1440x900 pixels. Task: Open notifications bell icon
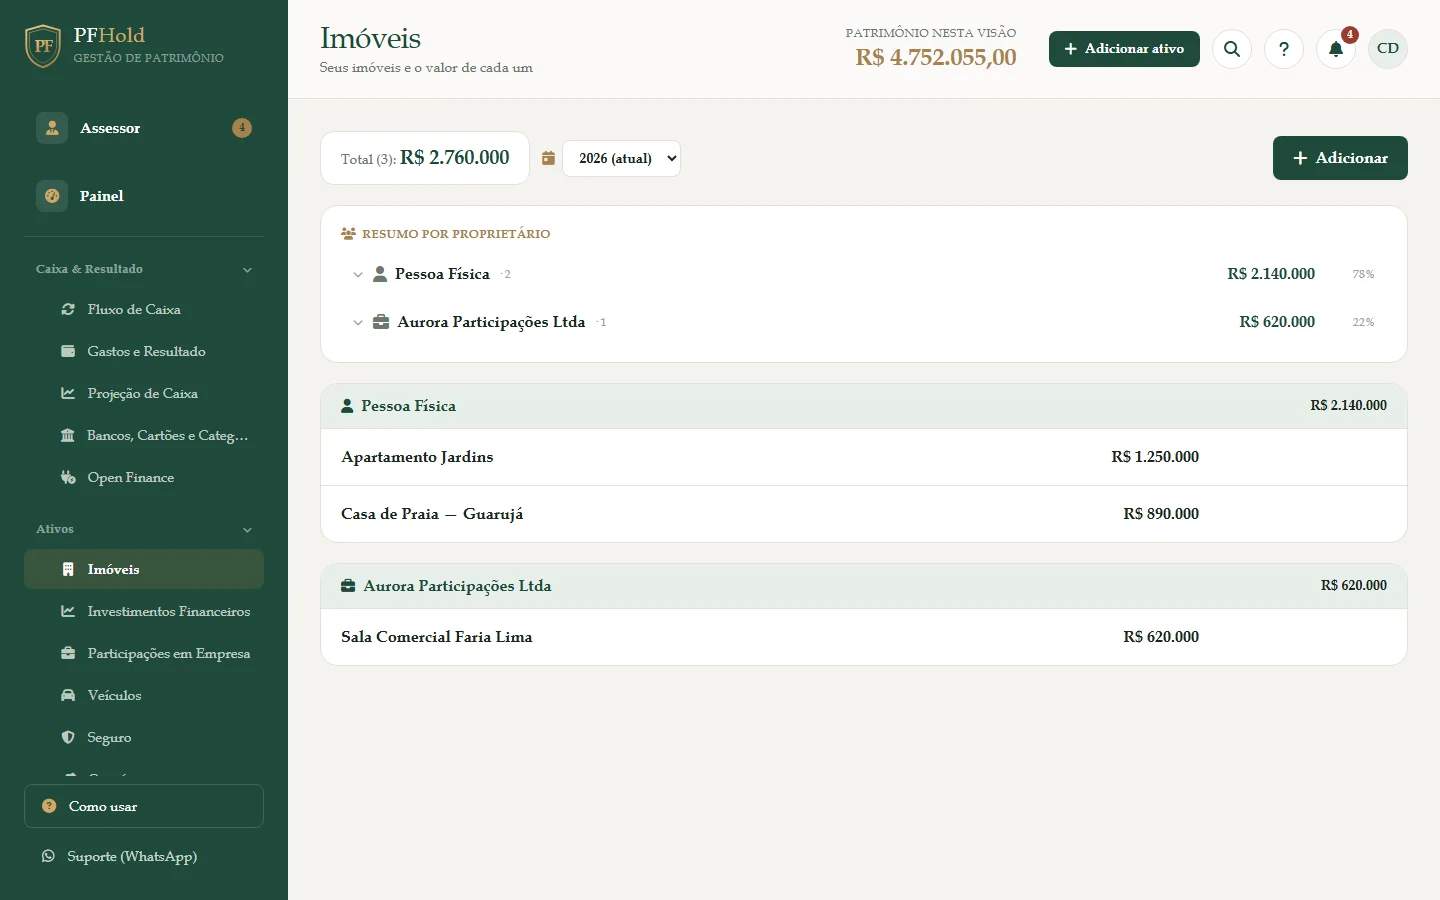[1336, 49]
